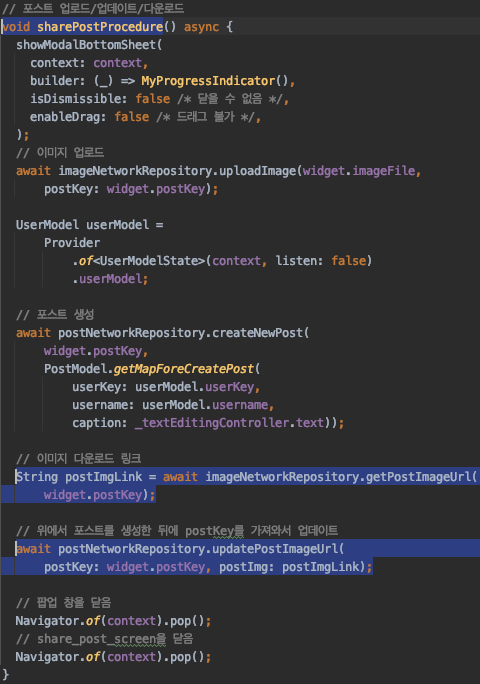Click first Navigator.of(context).pop() line
Screen dimensions: 480x684
[x=113, y=621]
